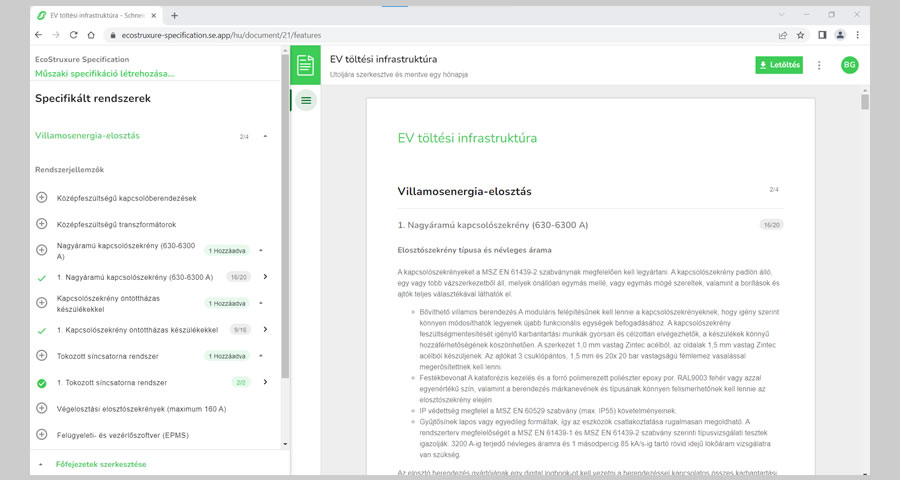900x480 pixels.
Task: Reload the current page
Action: coord(73,35)
